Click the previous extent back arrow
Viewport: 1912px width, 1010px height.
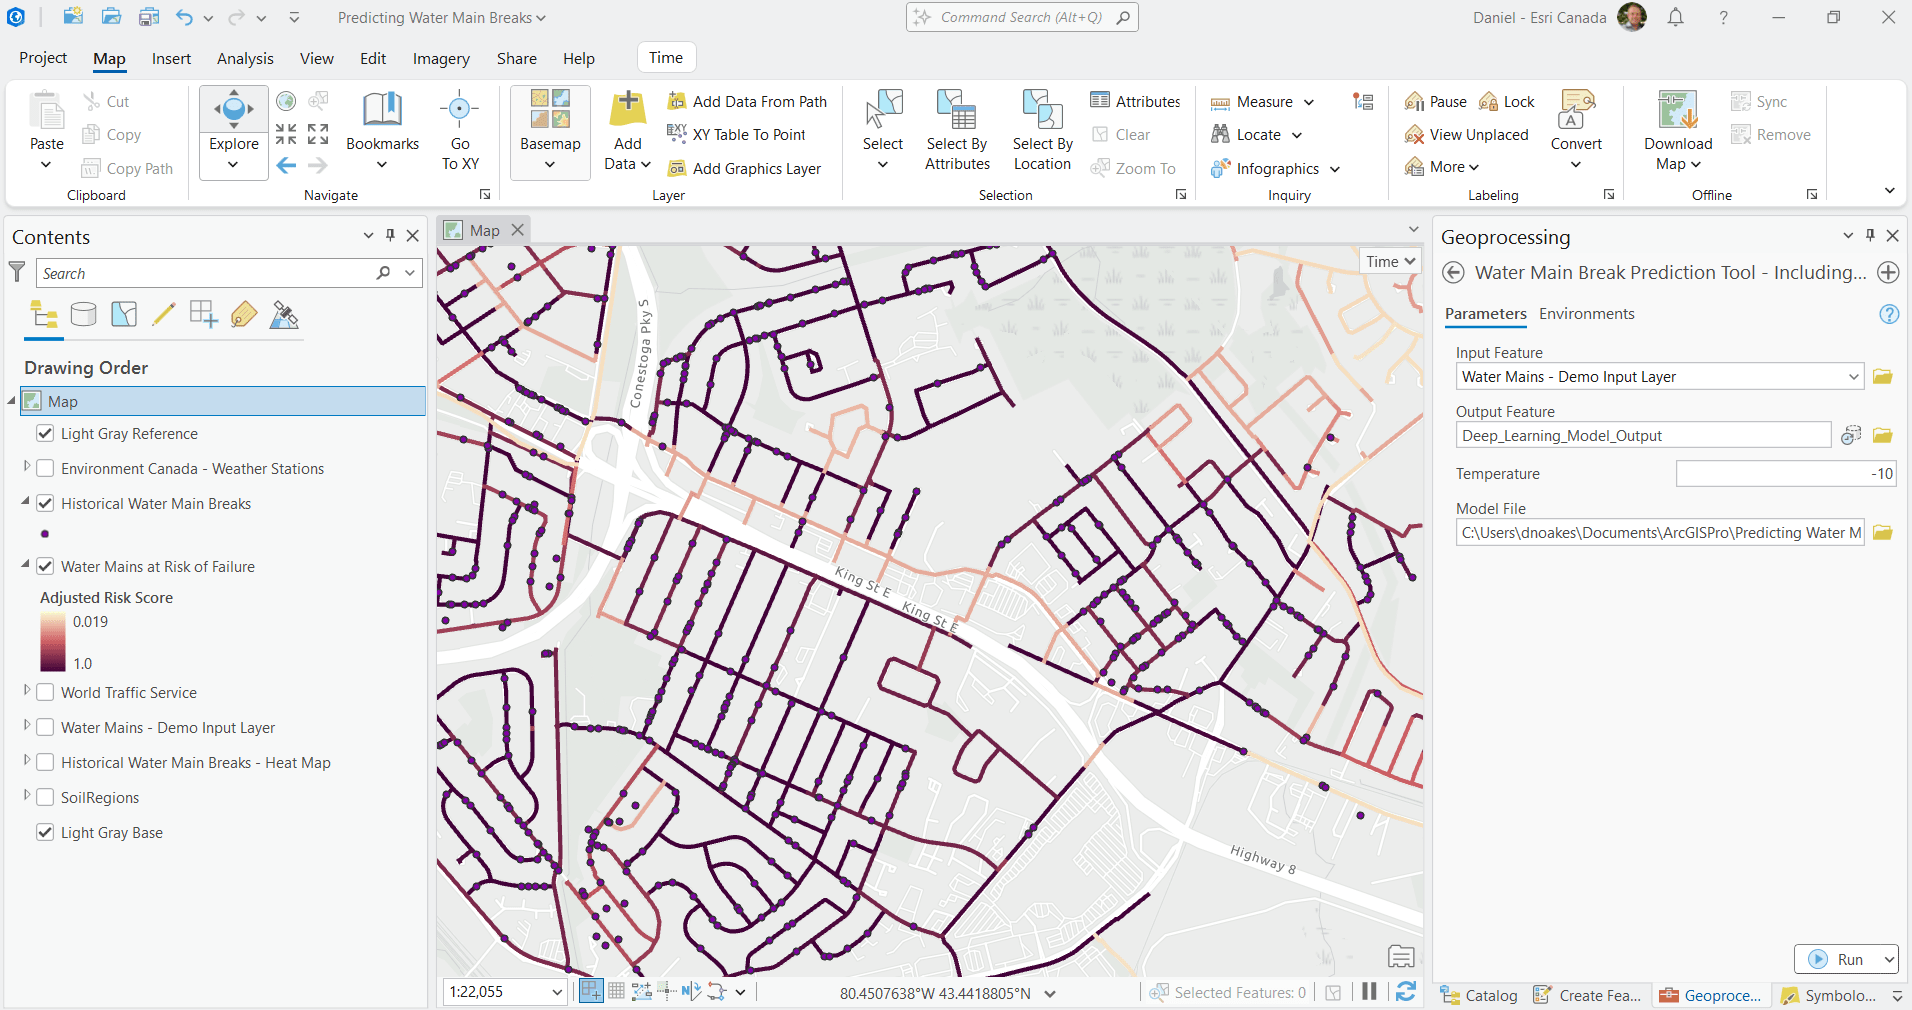[x=286, y=165]
